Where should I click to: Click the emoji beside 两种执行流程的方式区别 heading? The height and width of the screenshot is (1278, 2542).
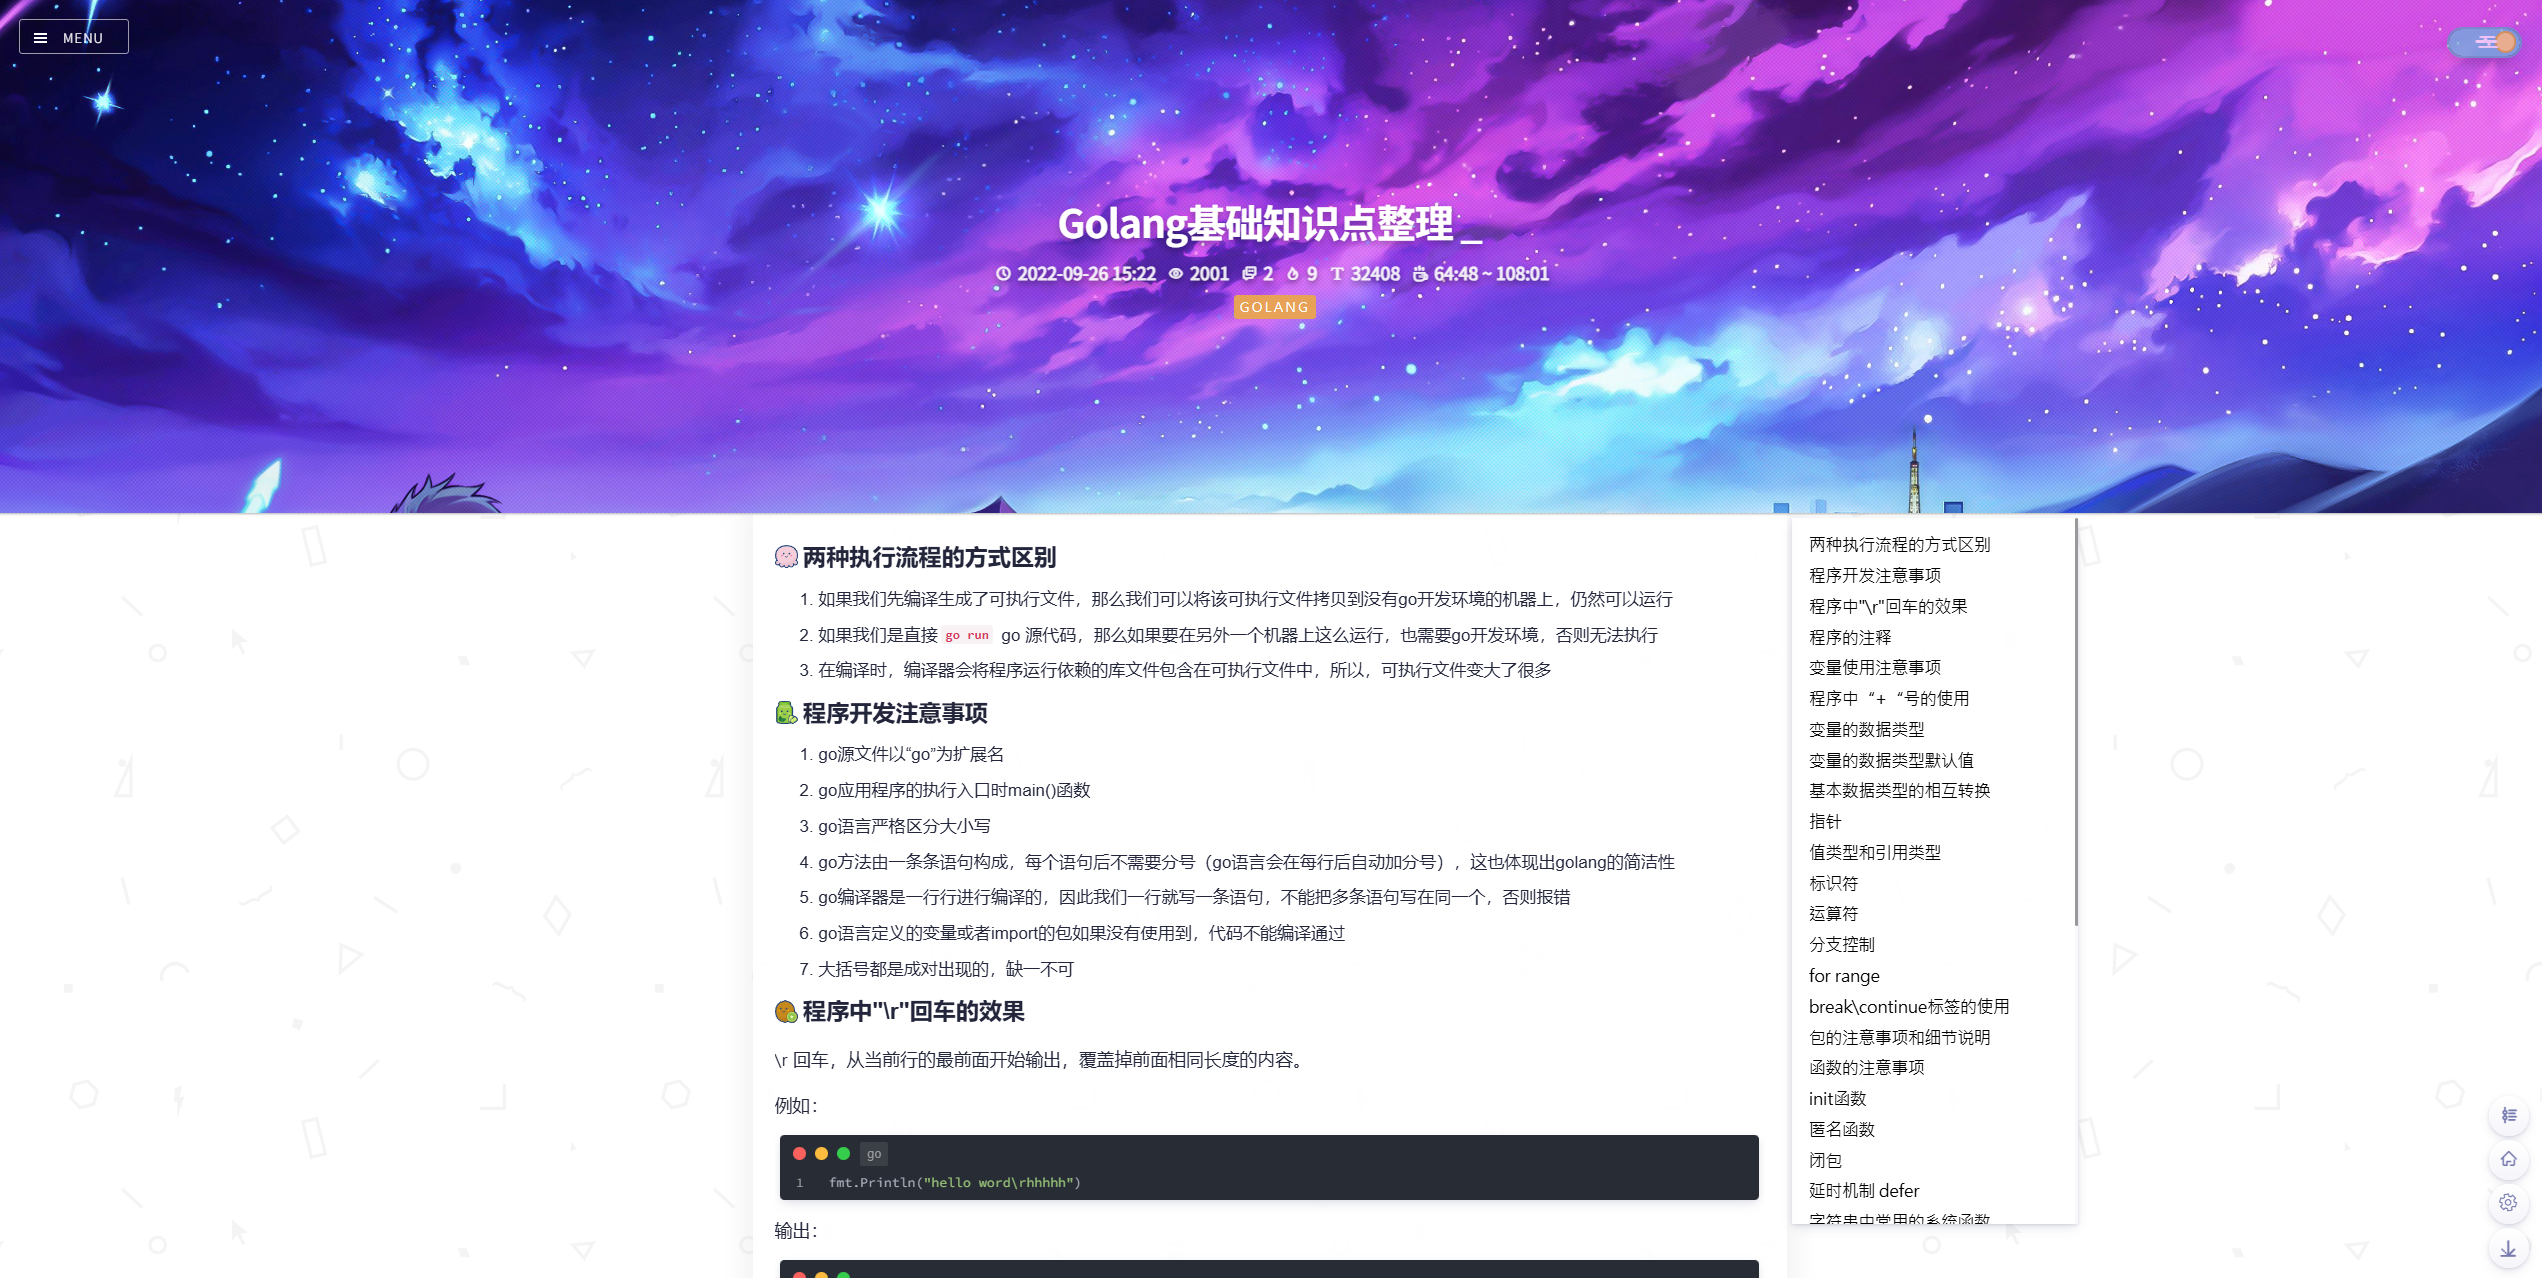tap(786, 557)
